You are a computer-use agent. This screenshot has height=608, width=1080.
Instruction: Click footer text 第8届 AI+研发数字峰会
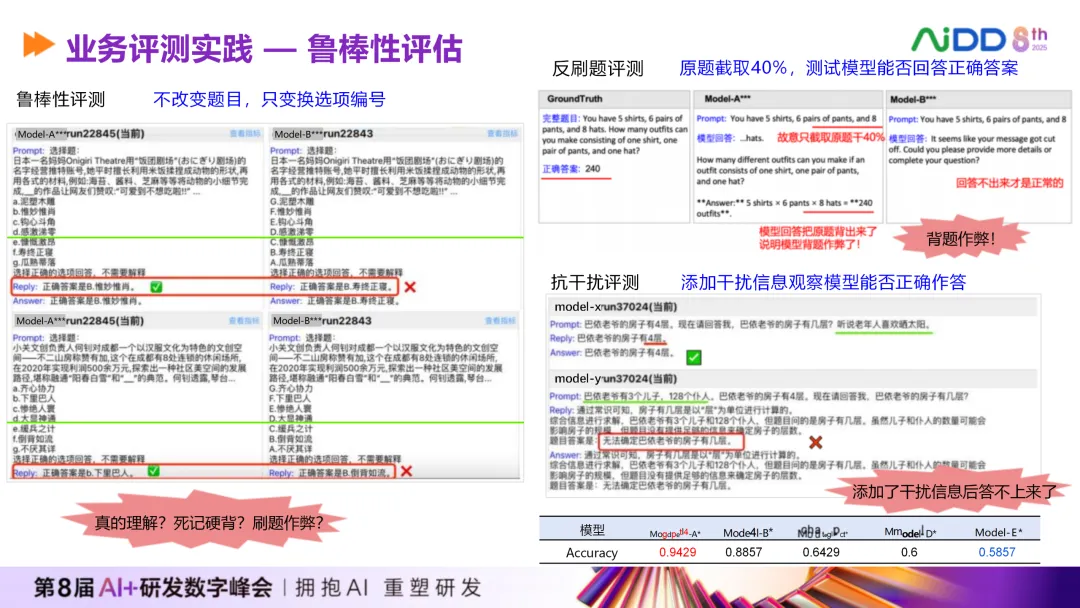pos(154,587)
